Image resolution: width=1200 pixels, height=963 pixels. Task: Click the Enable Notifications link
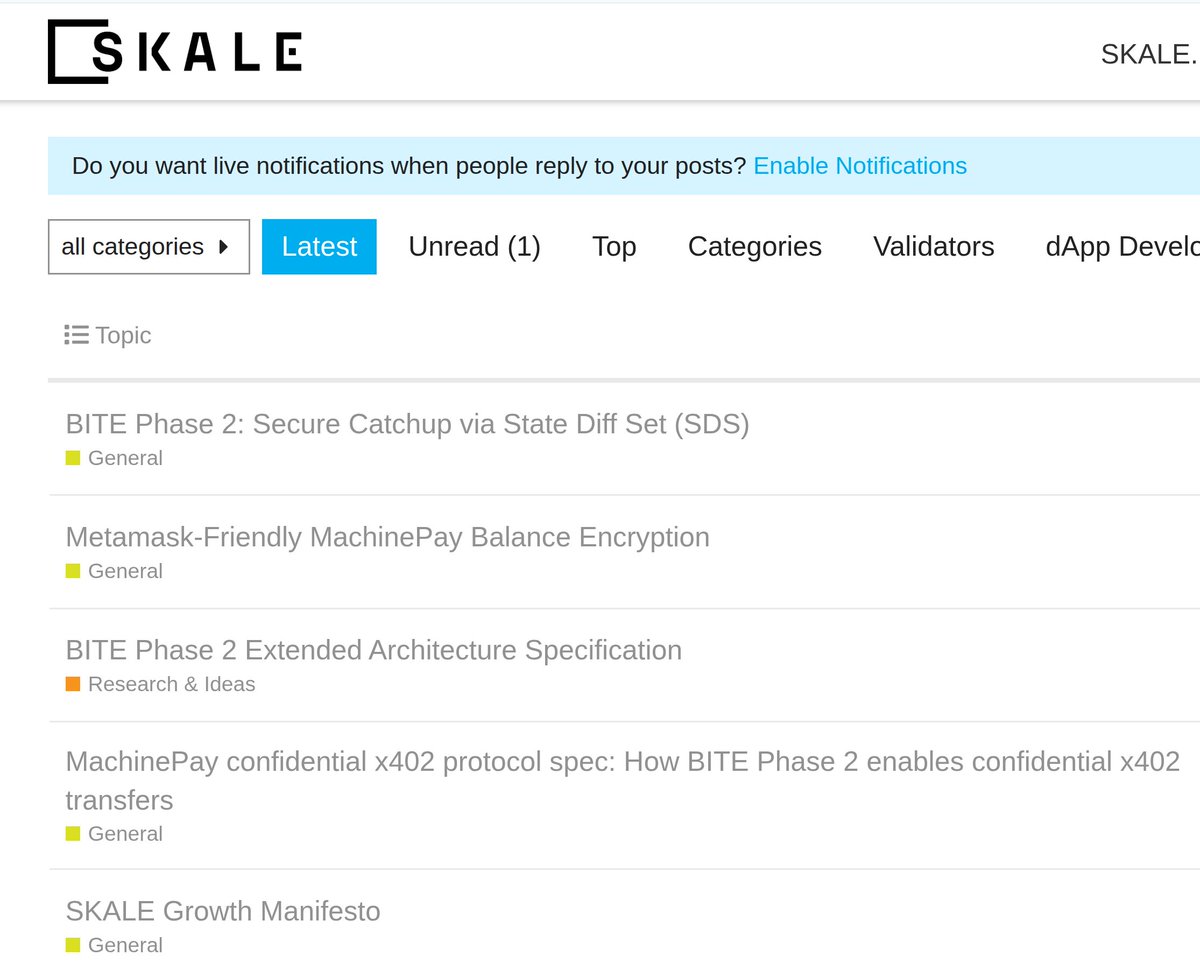point(860,166)
